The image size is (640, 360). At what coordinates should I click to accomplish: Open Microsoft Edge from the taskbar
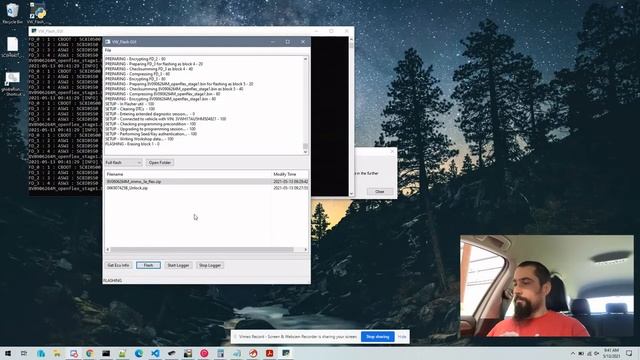[139, 353]
